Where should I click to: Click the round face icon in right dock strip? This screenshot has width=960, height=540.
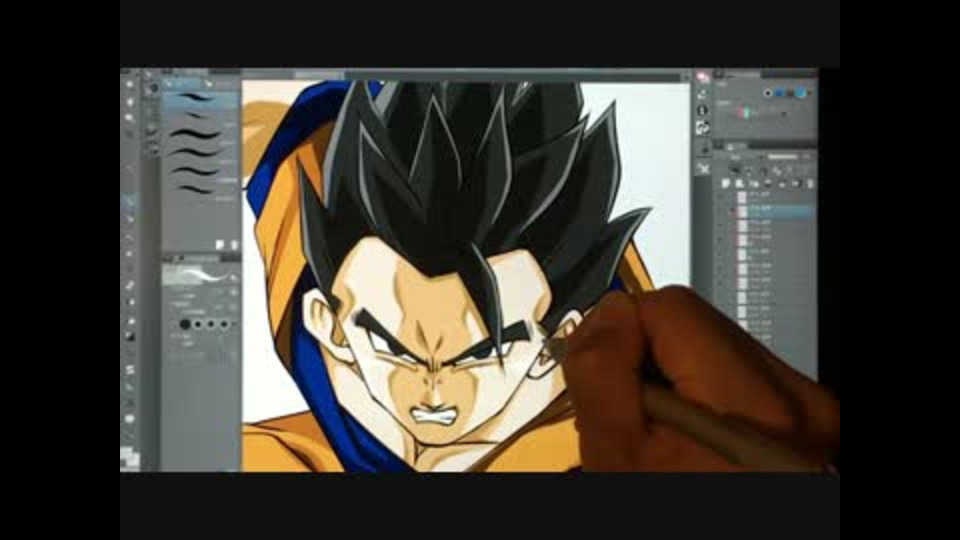[x=703, y=110]
